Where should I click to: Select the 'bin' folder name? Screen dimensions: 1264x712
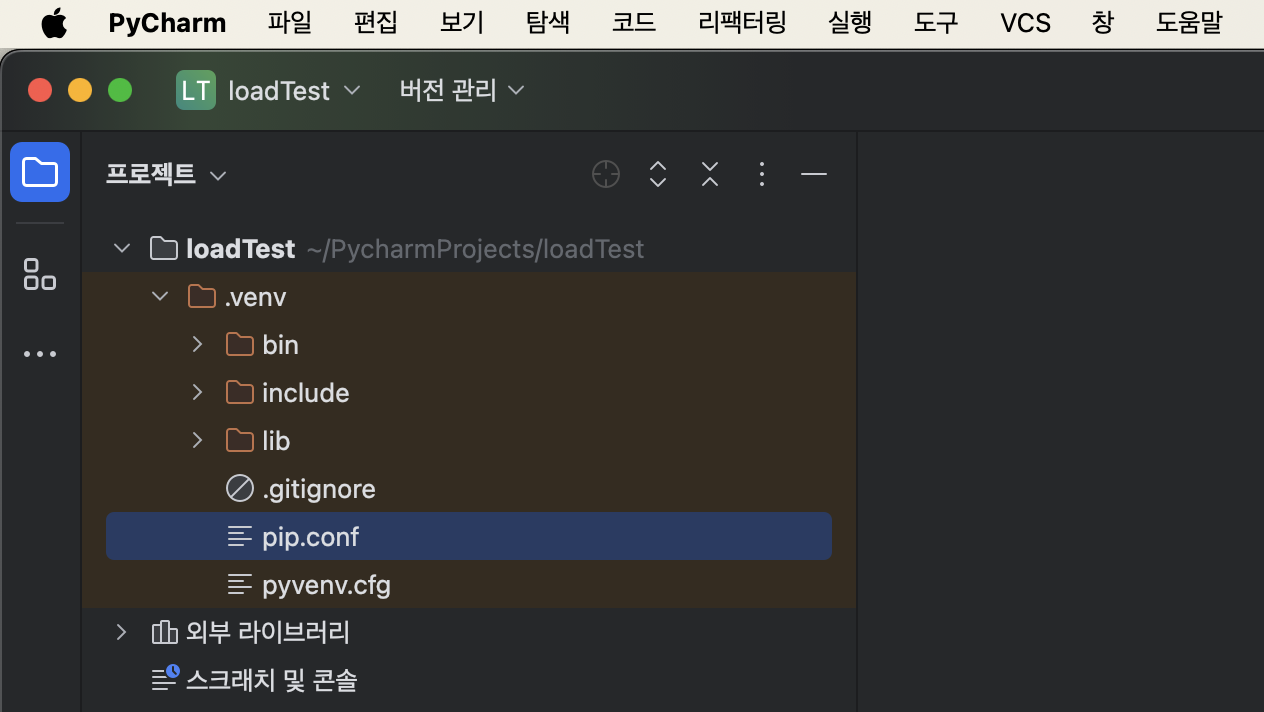tap(280, 345)
